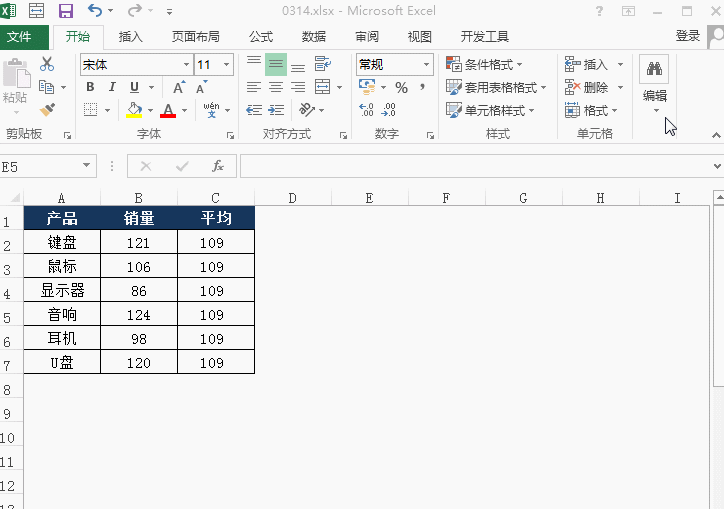Click the 登录 sign-in link
724x509 pixels.
point(688,36)
